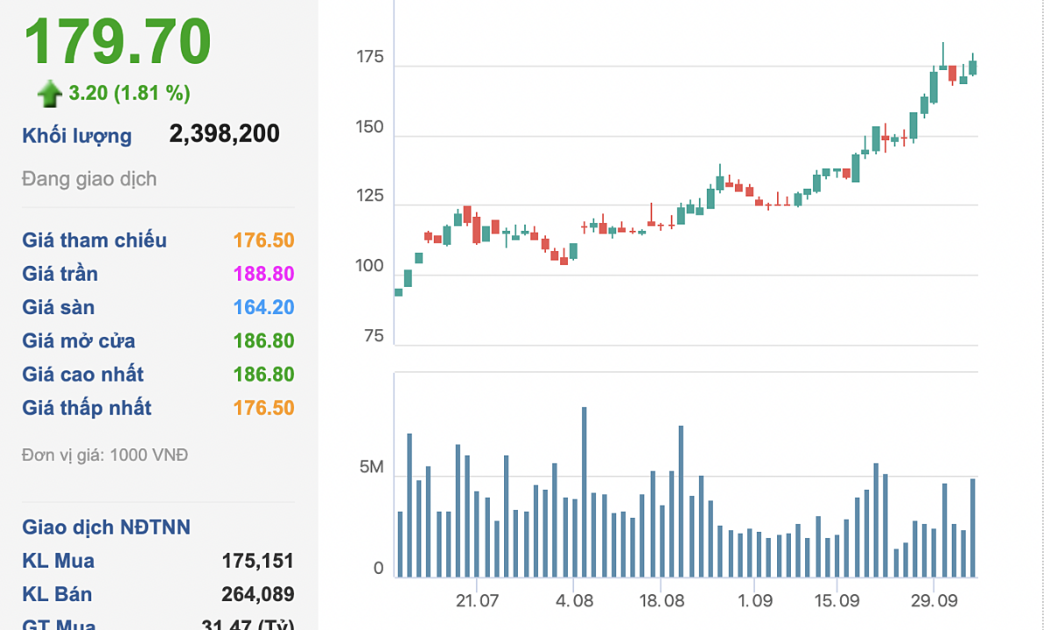This screenshot has width=1050, height=630.
Task: Click the current price 179.70
Action: pyautogui.click(x=117, y=42)
